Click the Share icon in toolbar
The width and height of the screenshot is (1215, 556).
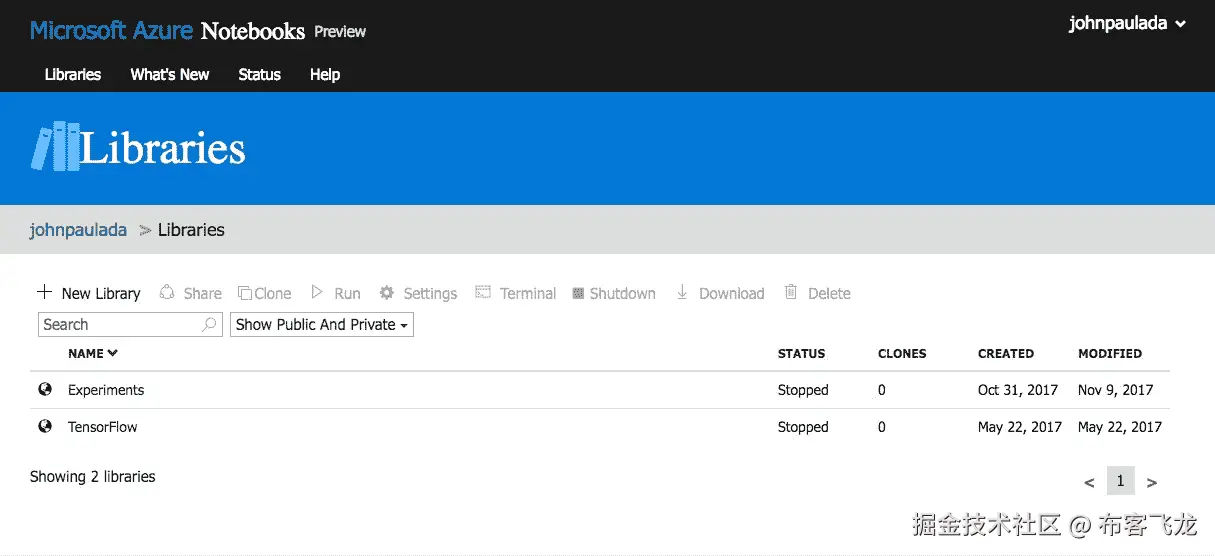167,292
